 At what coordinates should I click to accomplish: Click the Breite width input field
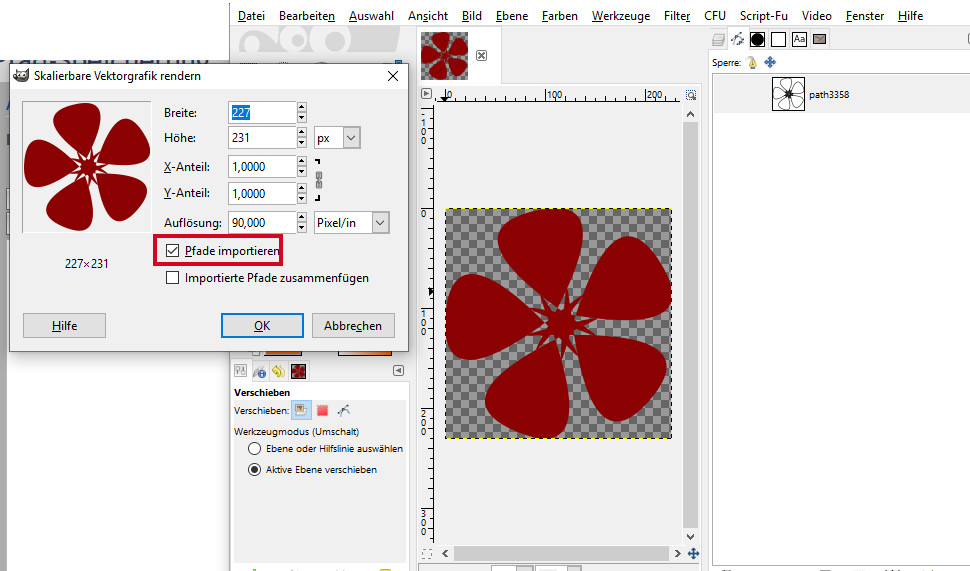click(262, 113)
